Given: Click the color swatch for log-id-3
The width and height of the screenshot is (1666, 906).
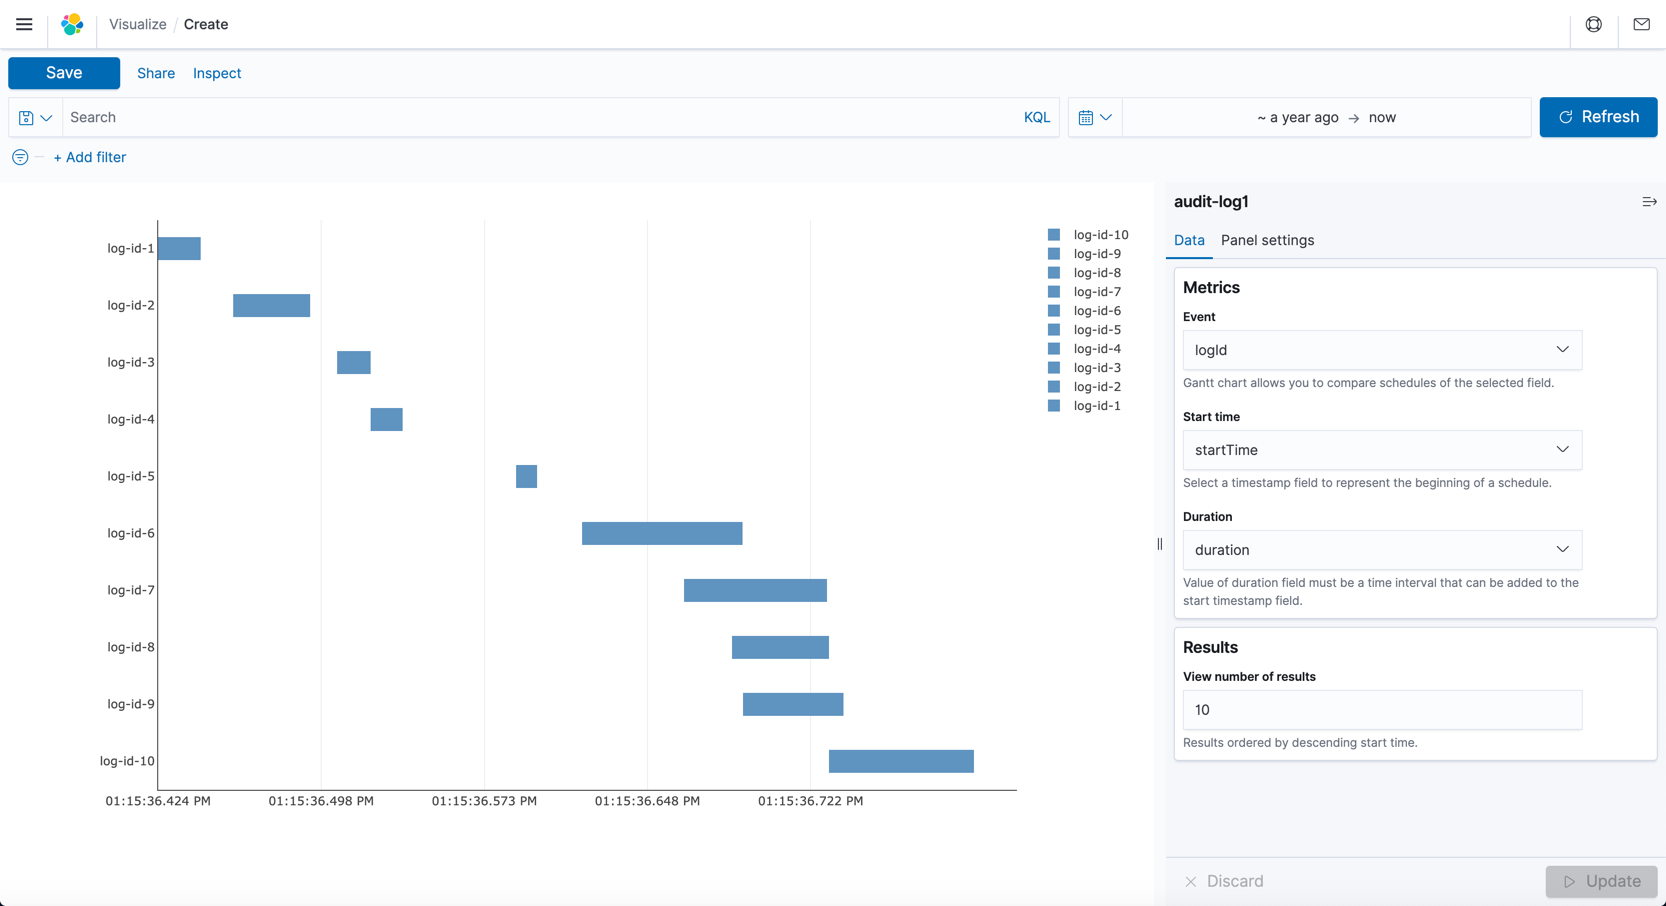Looking at the screenshot, I should (1053, 367).
